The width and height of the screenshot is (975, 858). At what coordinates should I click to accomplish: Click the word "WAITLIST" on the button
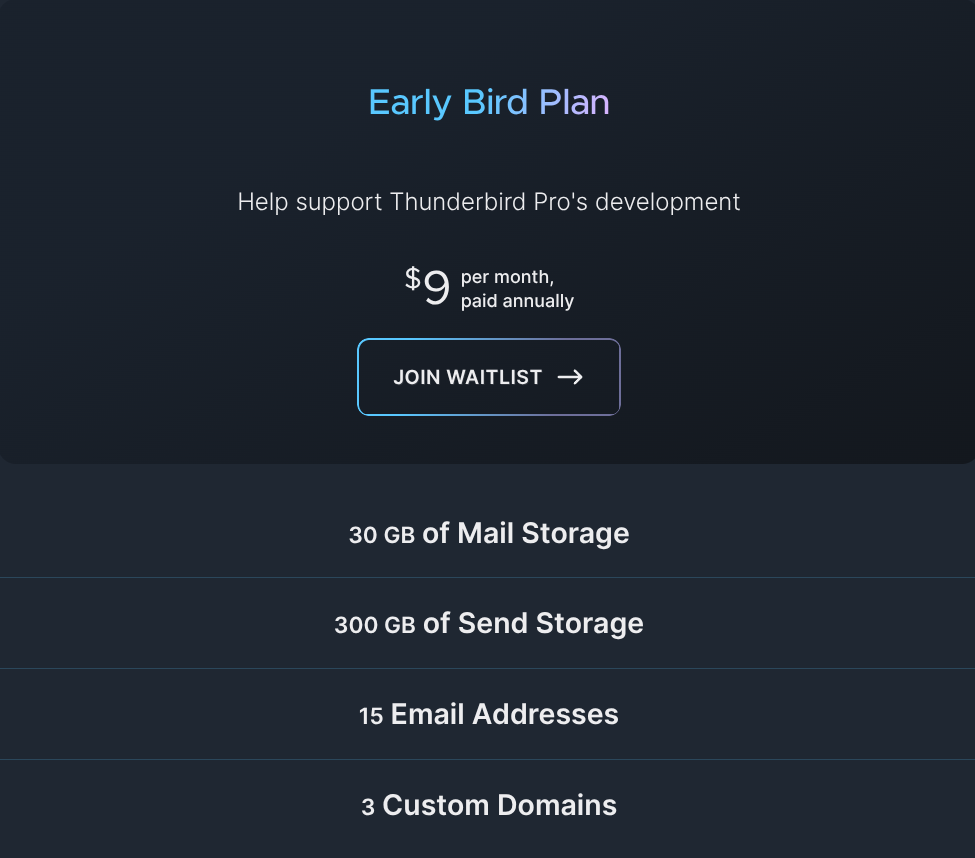click(x=494, y=377)
